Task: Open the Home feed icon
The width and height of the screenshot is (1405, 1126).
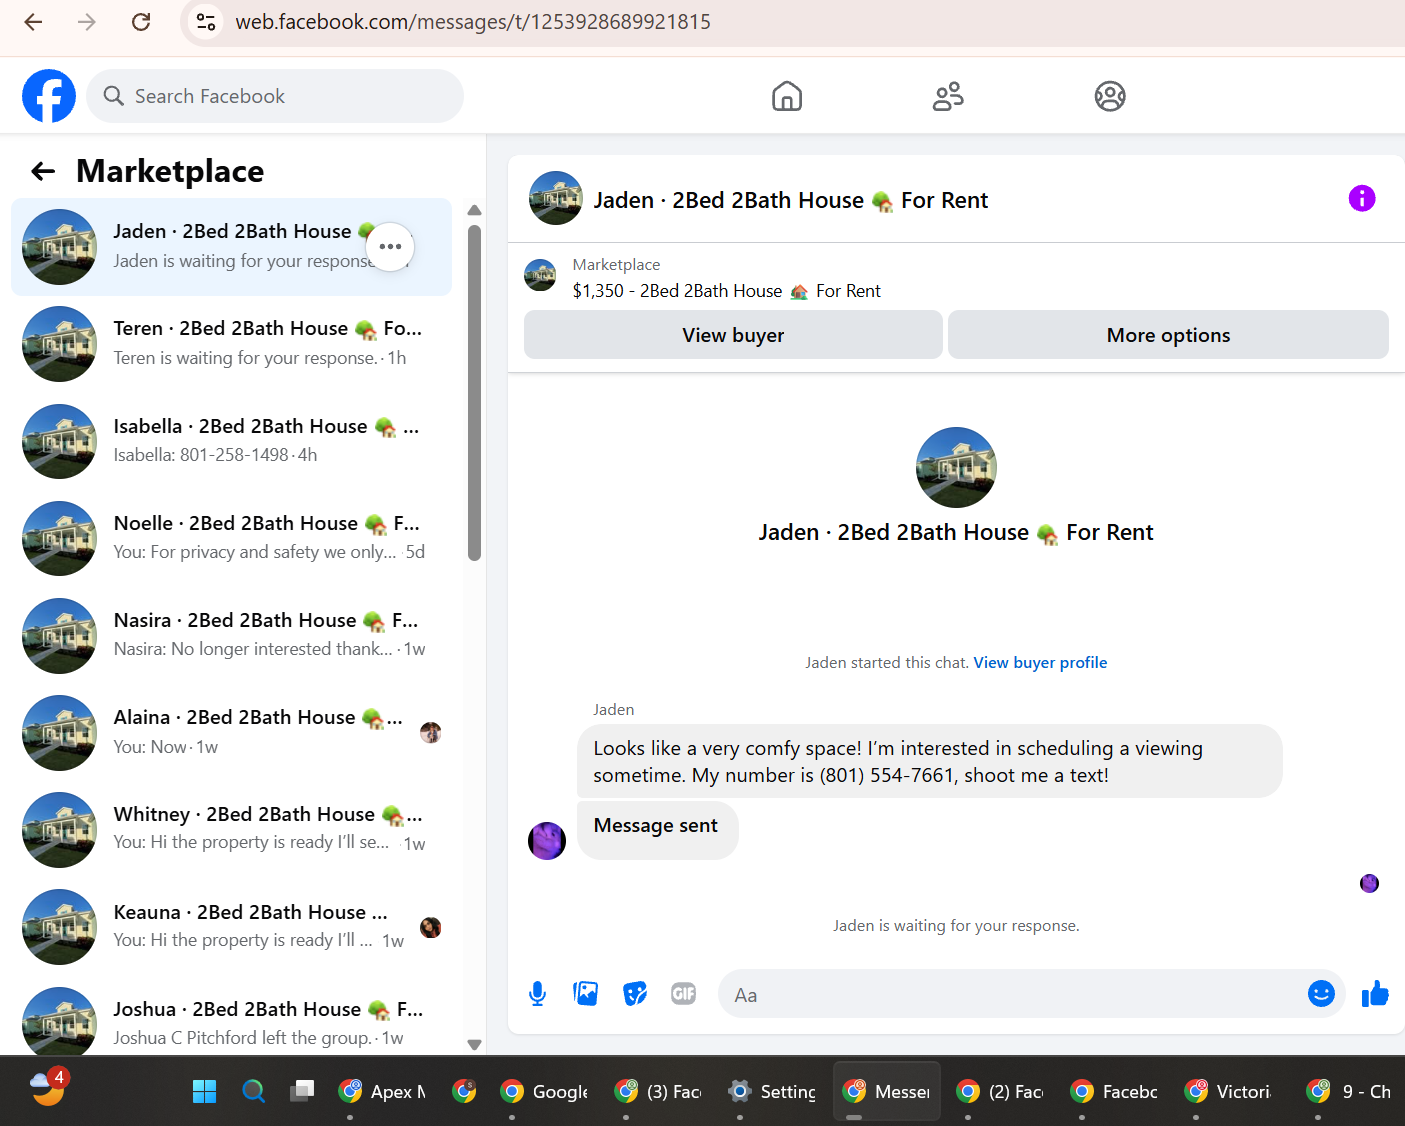Action: 787,96
